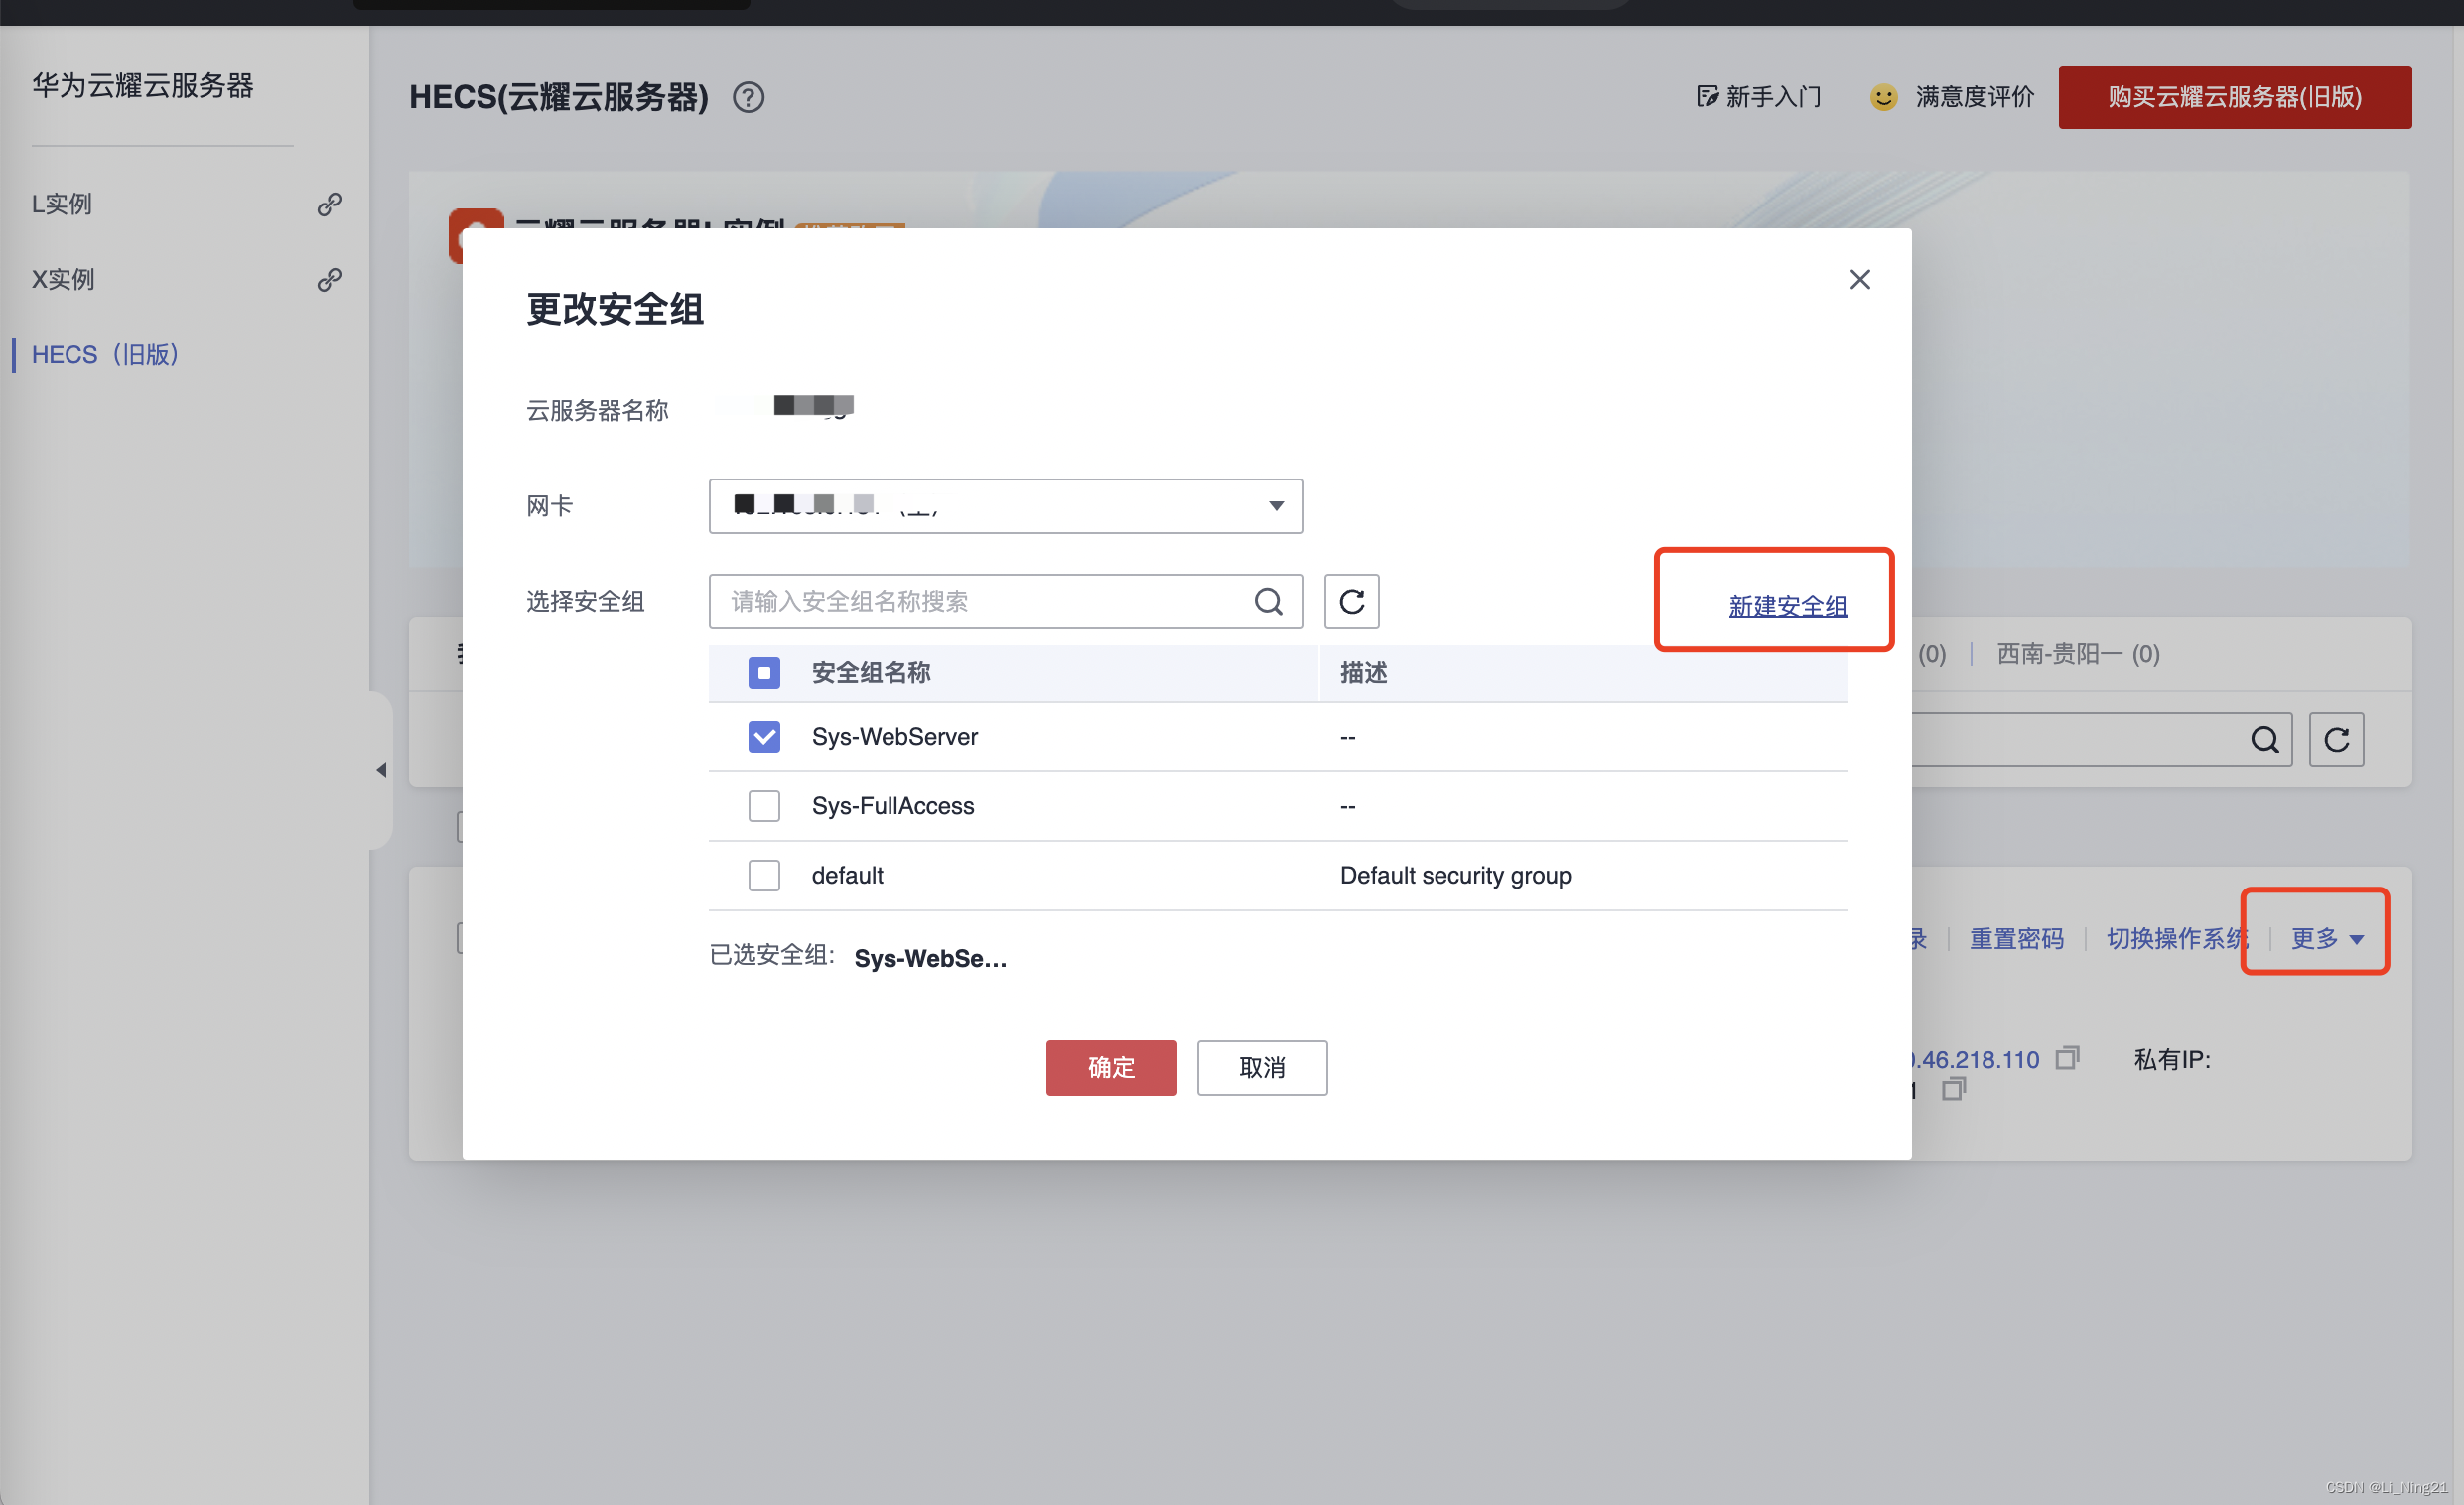
Task: Confirm with the 确定 button
Action: (1111, 1068)
